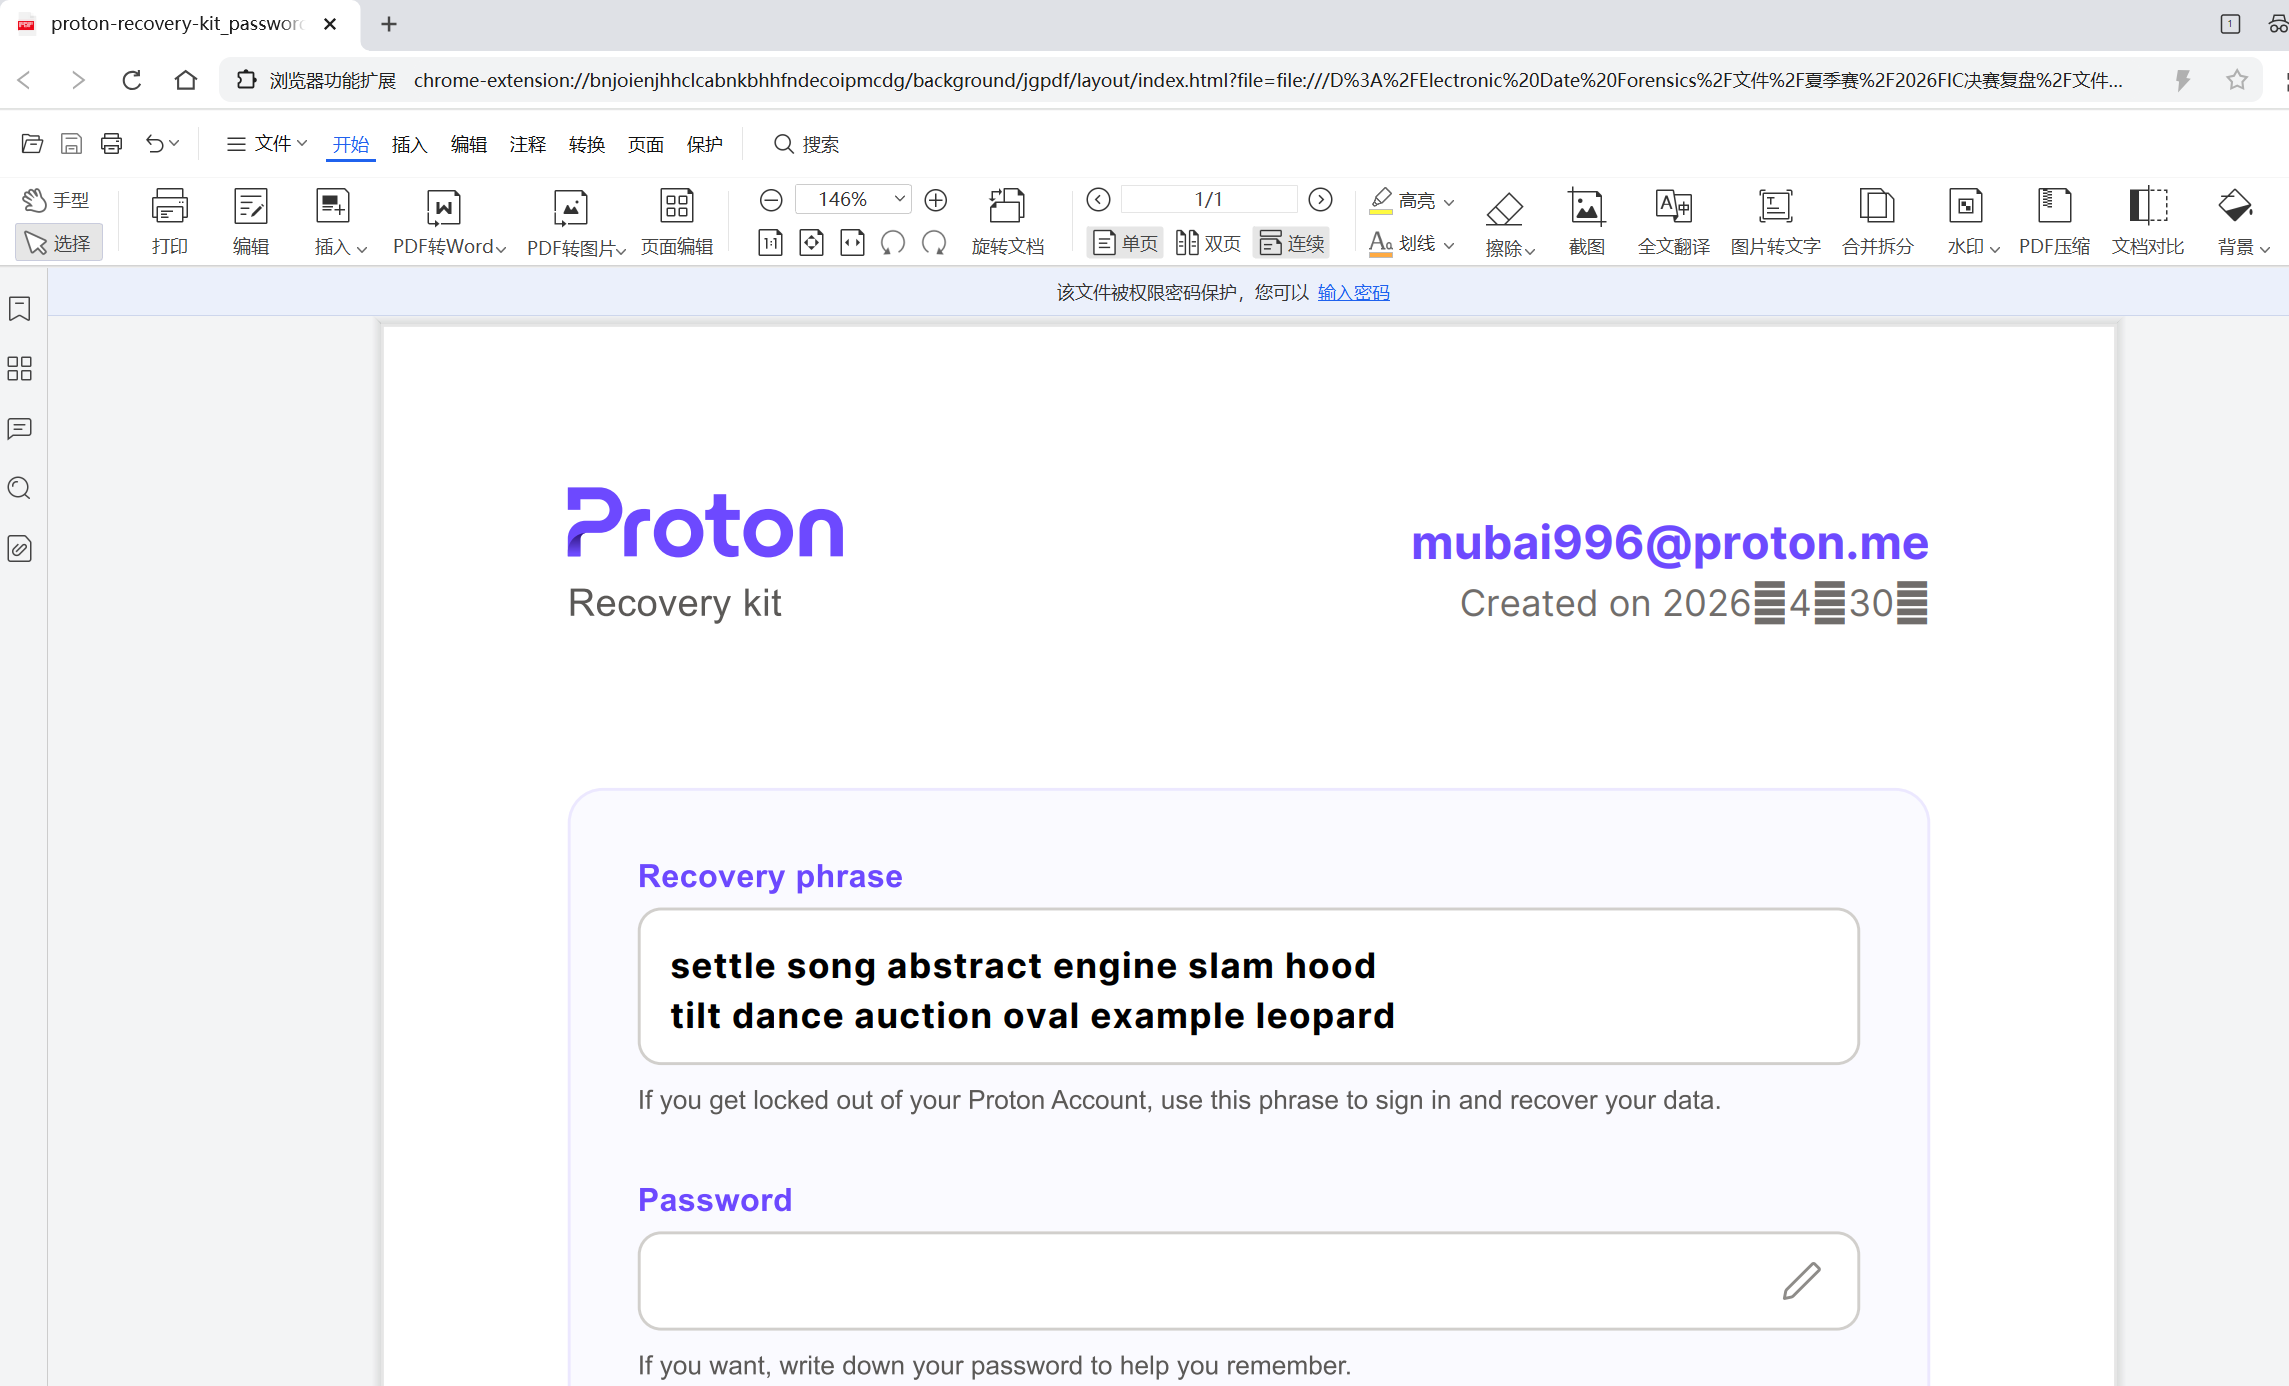Click the fit page icon
Image resolution: width=2289 pixels, height=1386 pixels.
(812, 243)
